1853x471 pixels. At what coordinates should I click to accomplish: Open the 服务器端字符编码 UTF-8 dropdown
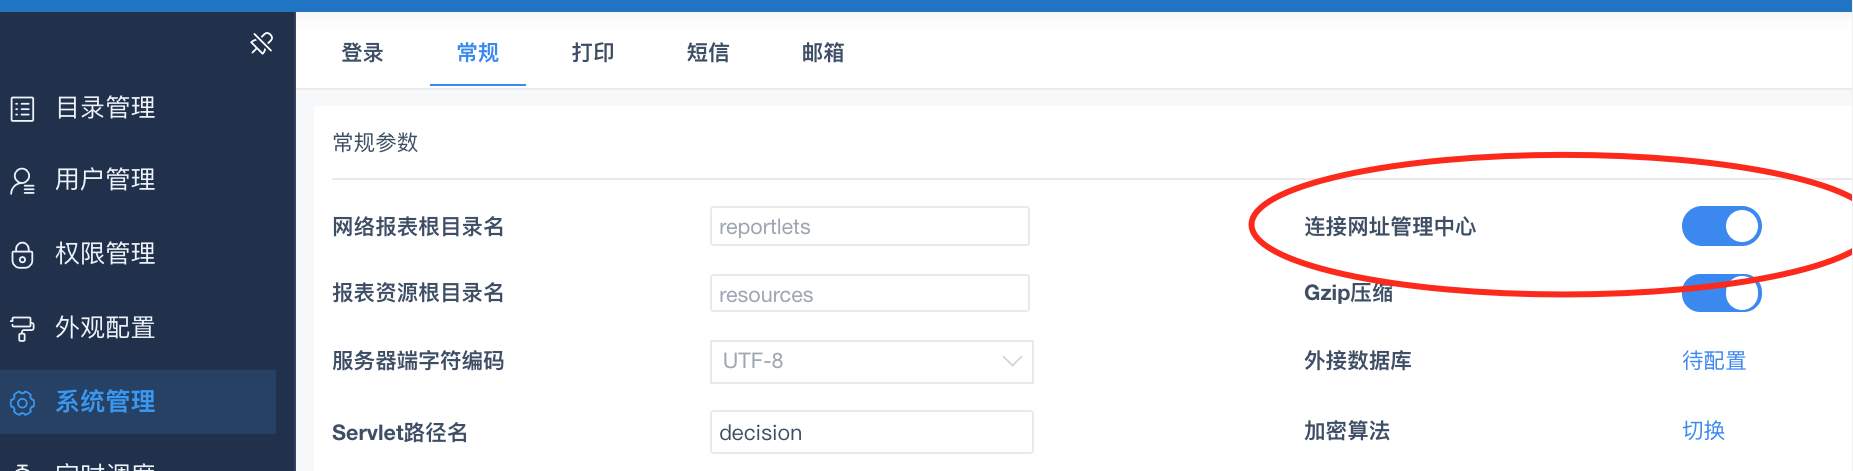click(x=871, y=361)
